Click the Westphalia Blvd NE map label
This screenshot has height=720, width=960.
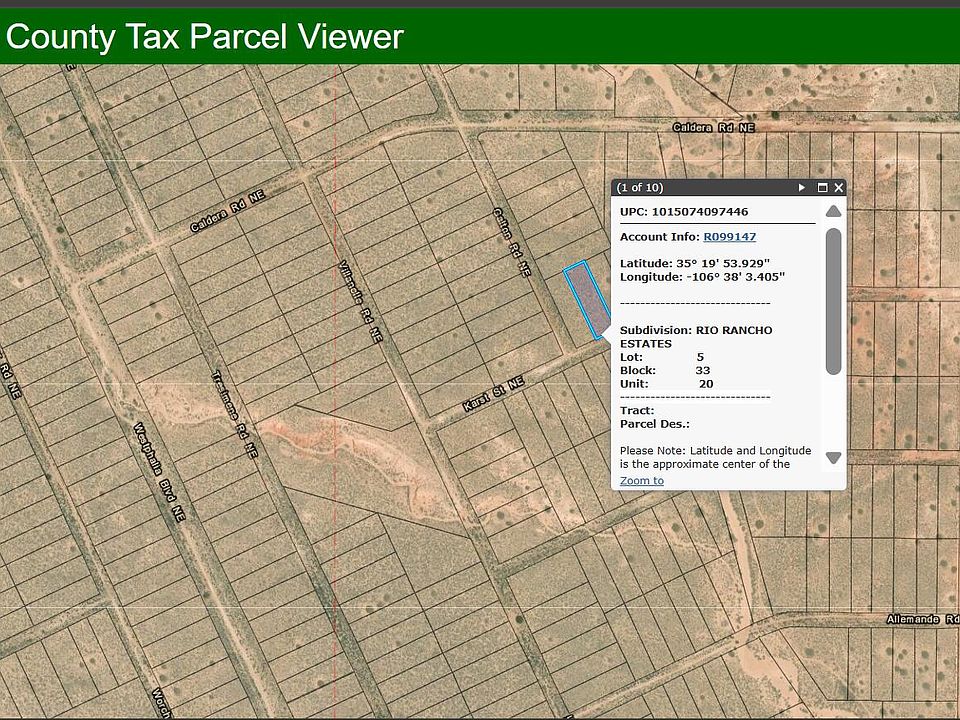pyautogui.click(x=159, y=472)
